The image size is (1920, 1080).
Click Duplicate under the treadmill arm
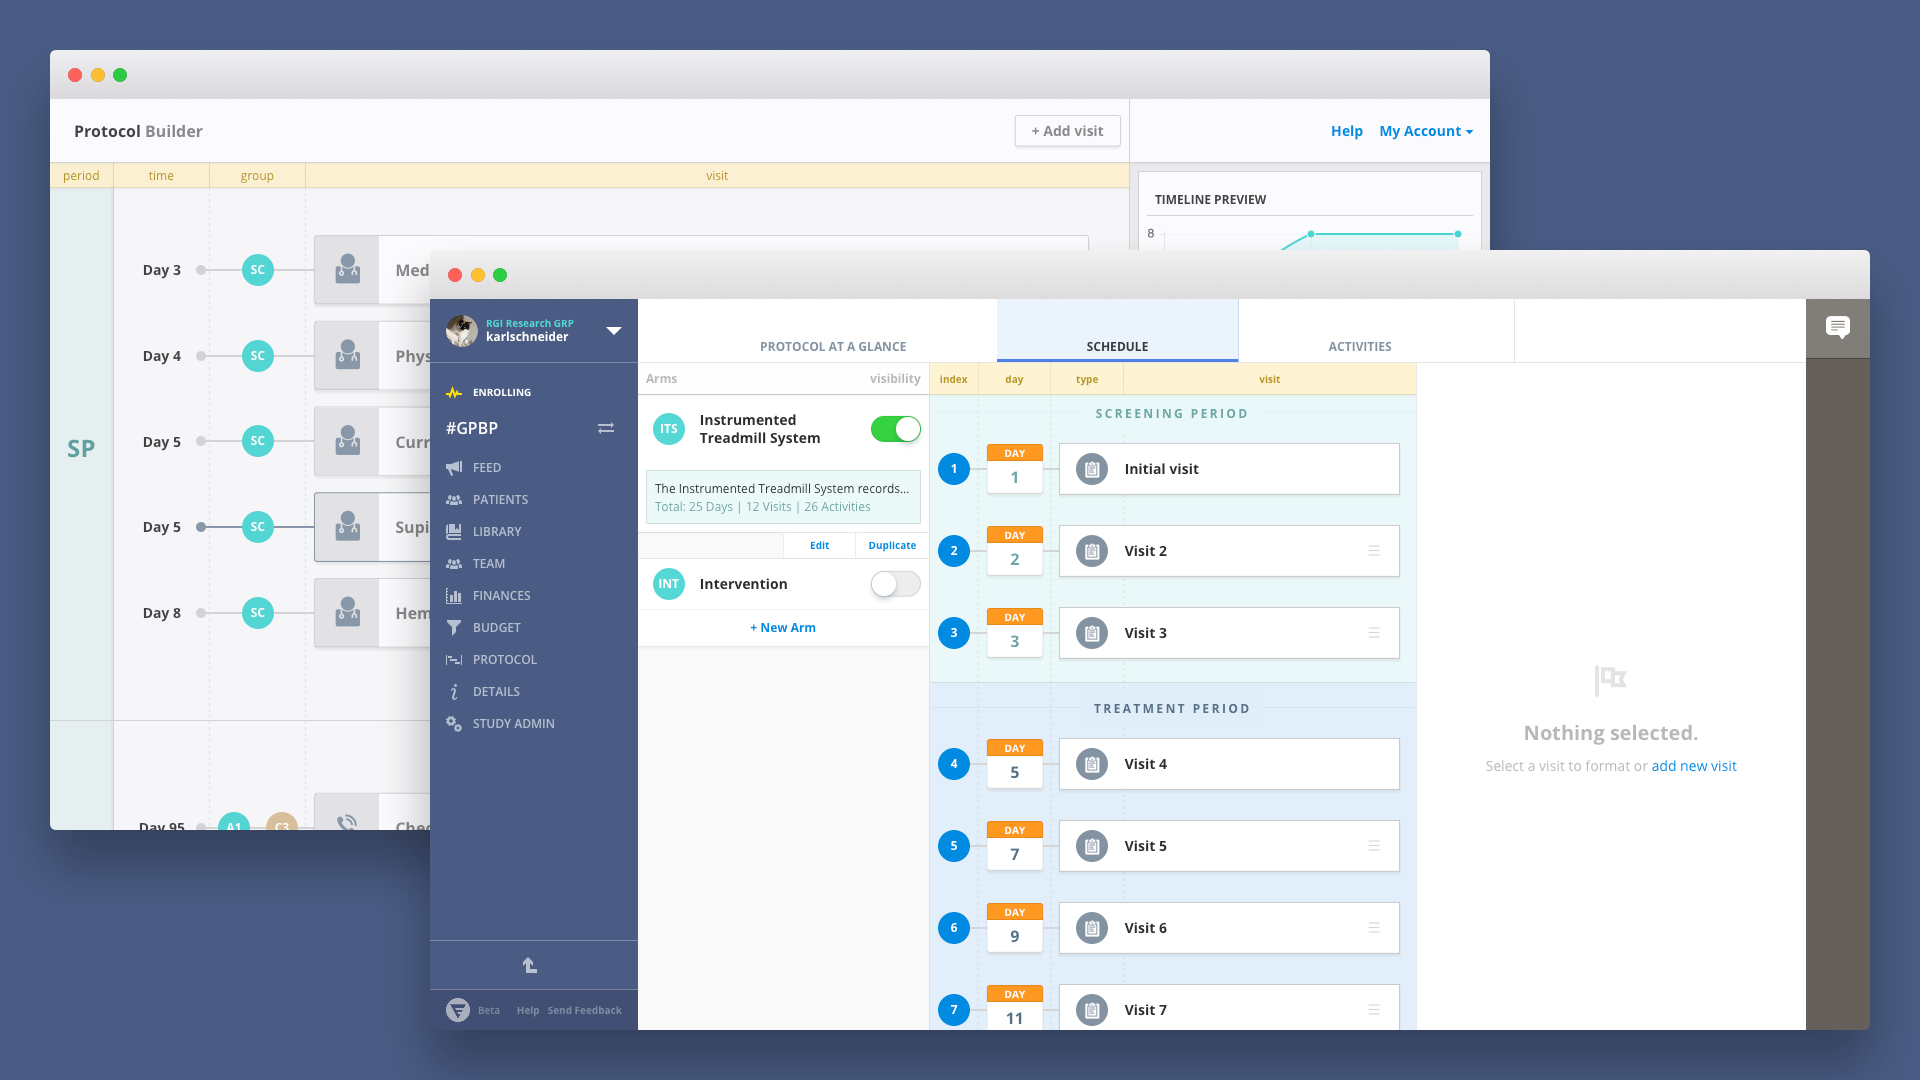[x=892, y=546]
